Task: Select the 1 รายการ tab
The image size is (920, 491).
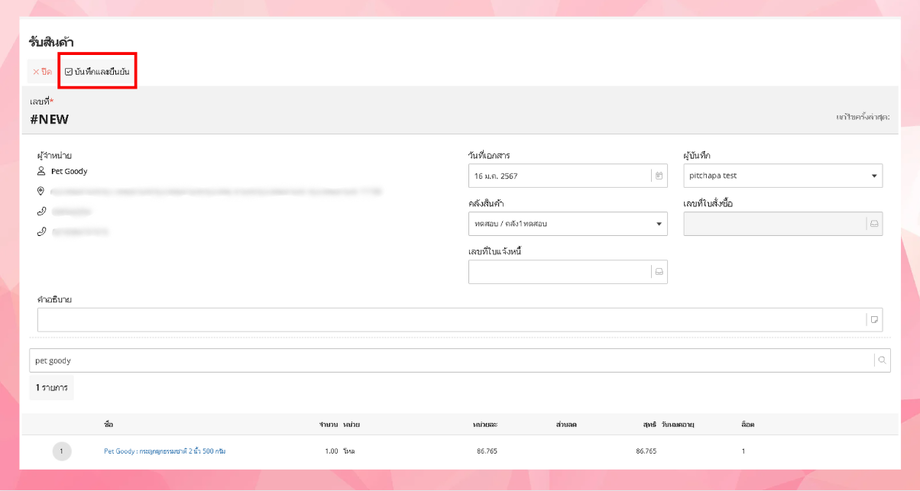Action: click(x=52, y=387)
